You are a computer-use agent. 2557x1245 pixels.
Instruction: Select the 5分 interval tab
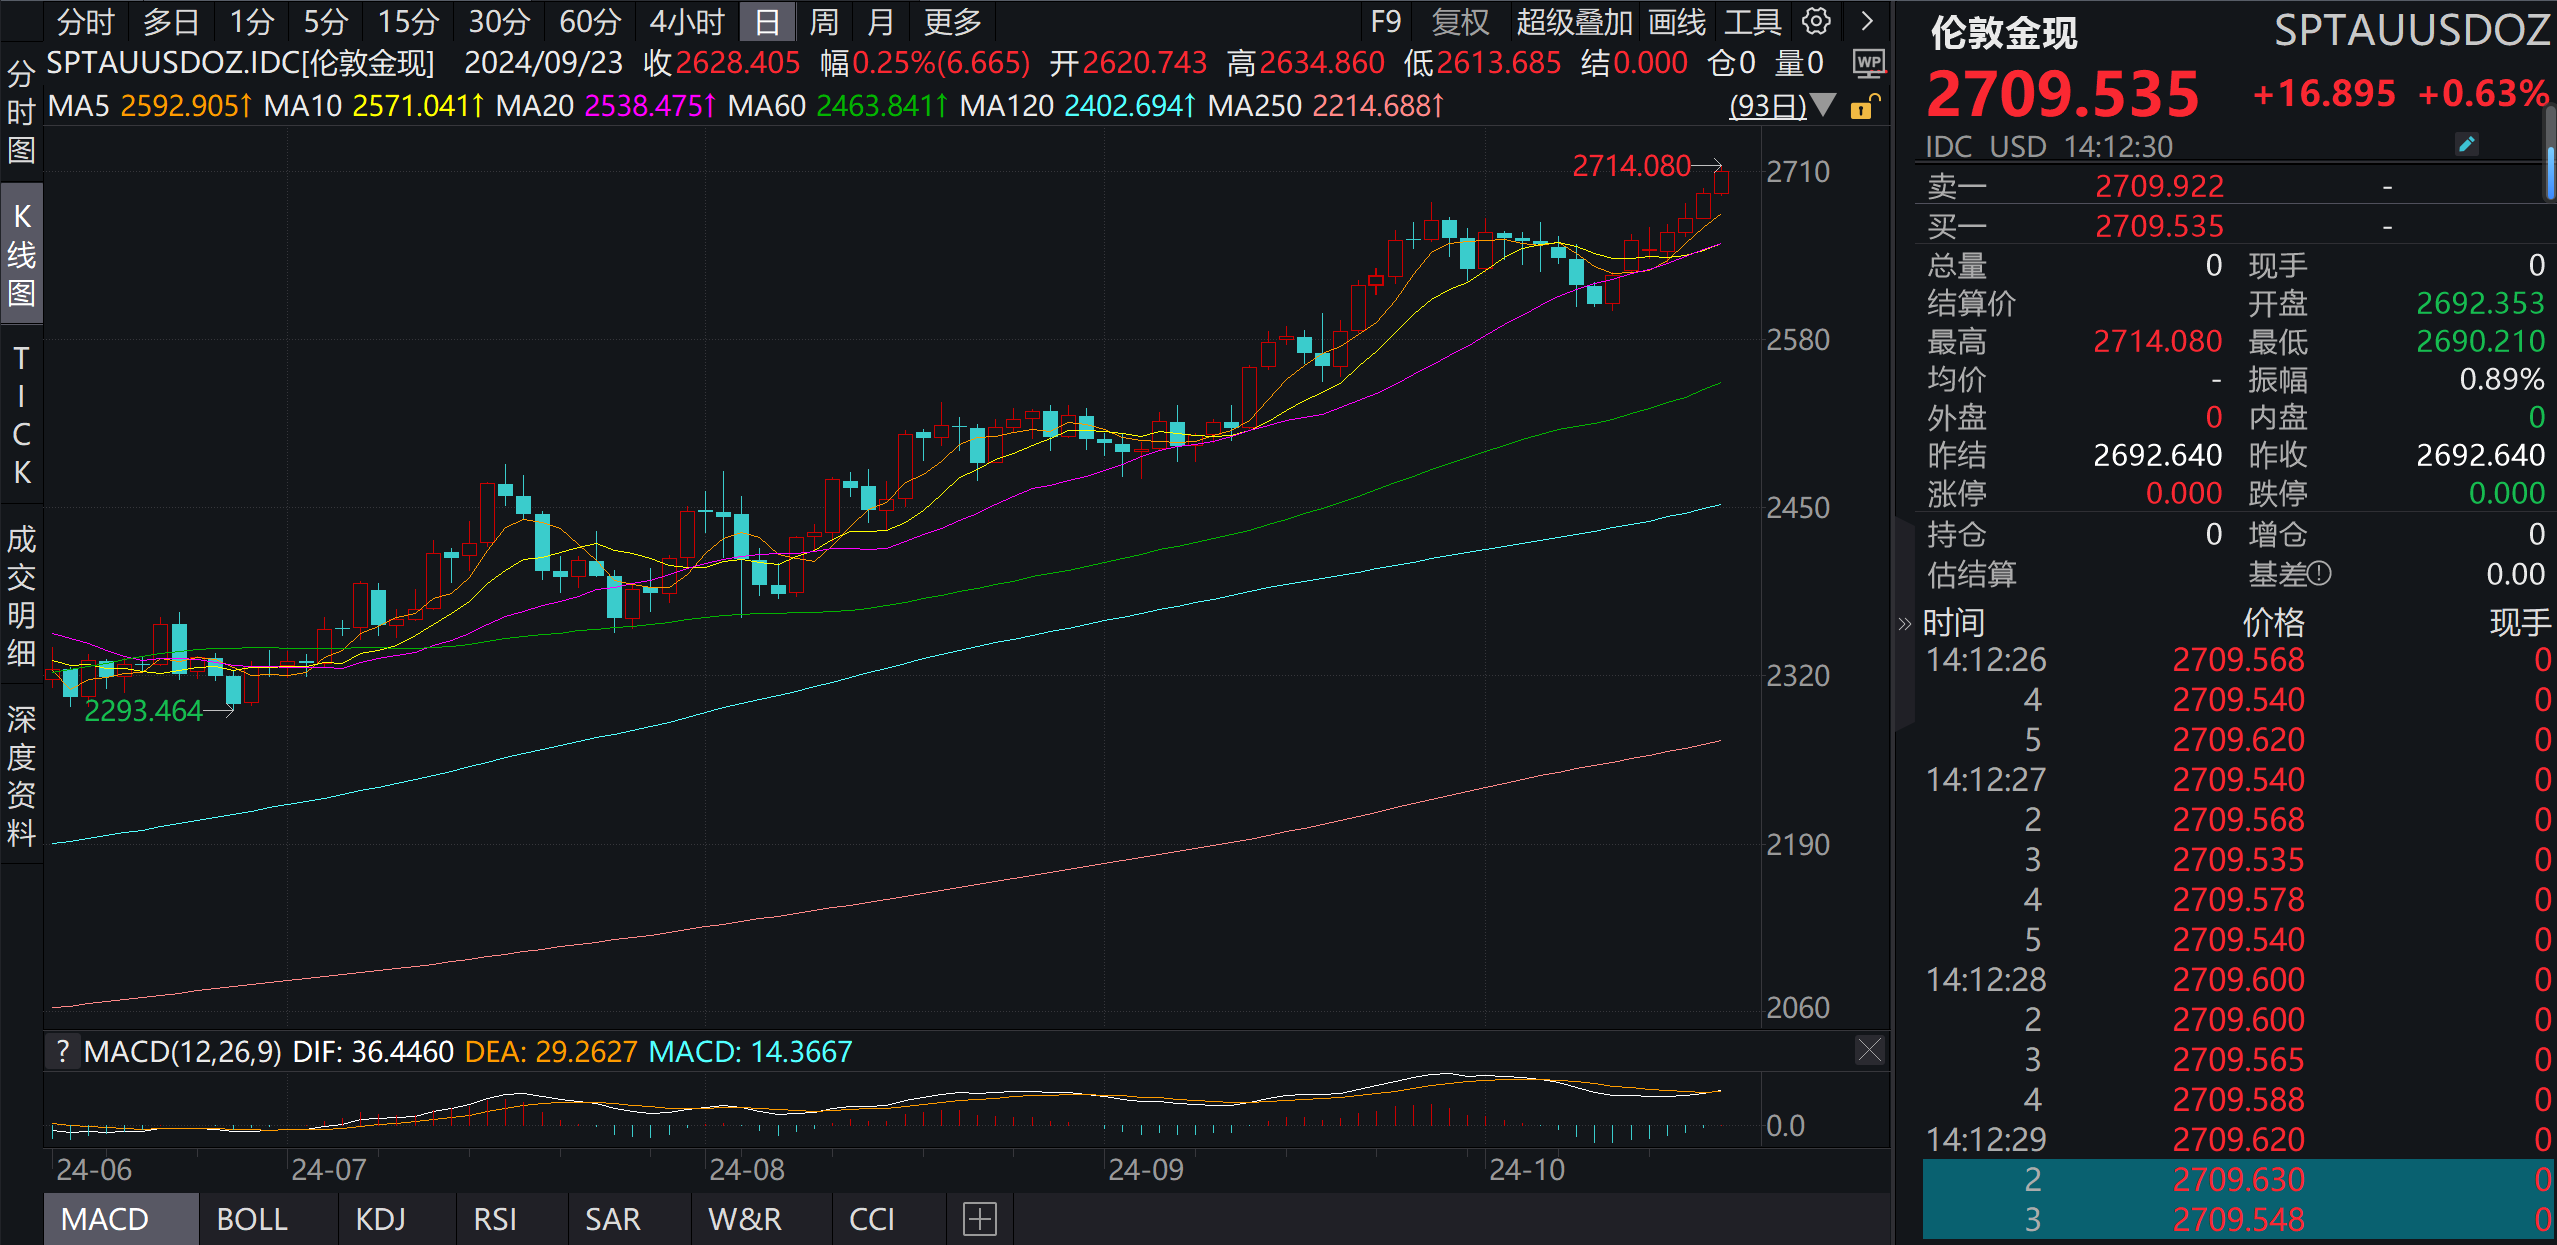pos(326,21)
